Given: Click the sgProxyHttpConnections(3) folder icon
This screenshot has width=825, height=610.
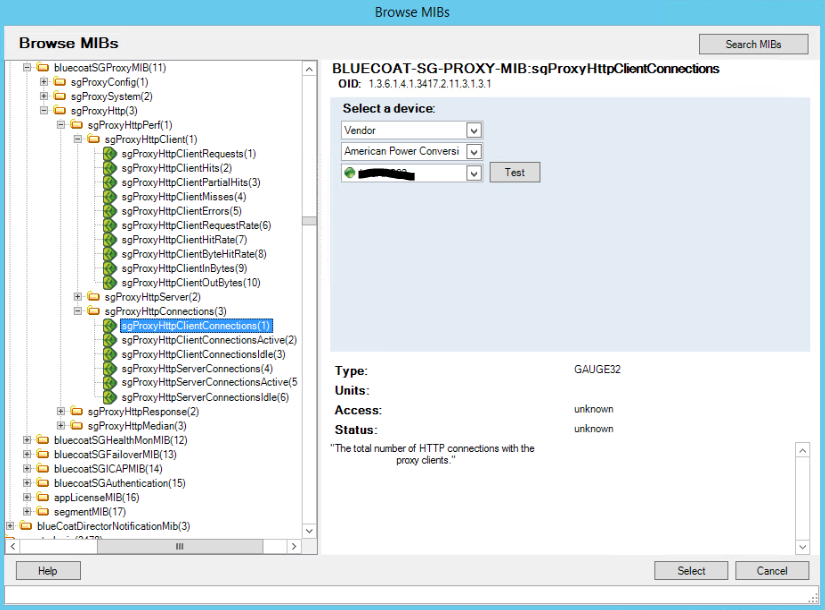Looking at the screenshot, I should coord(93,311).
